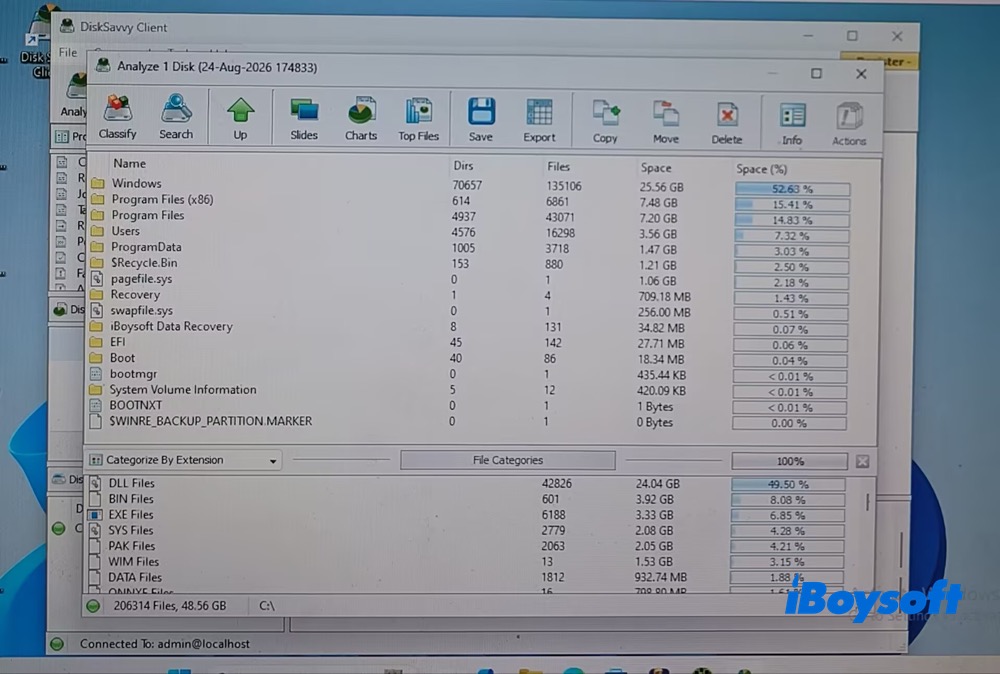Click the 100% filter button
Viewport: 1000px width, 674px height.
point(790,461)
